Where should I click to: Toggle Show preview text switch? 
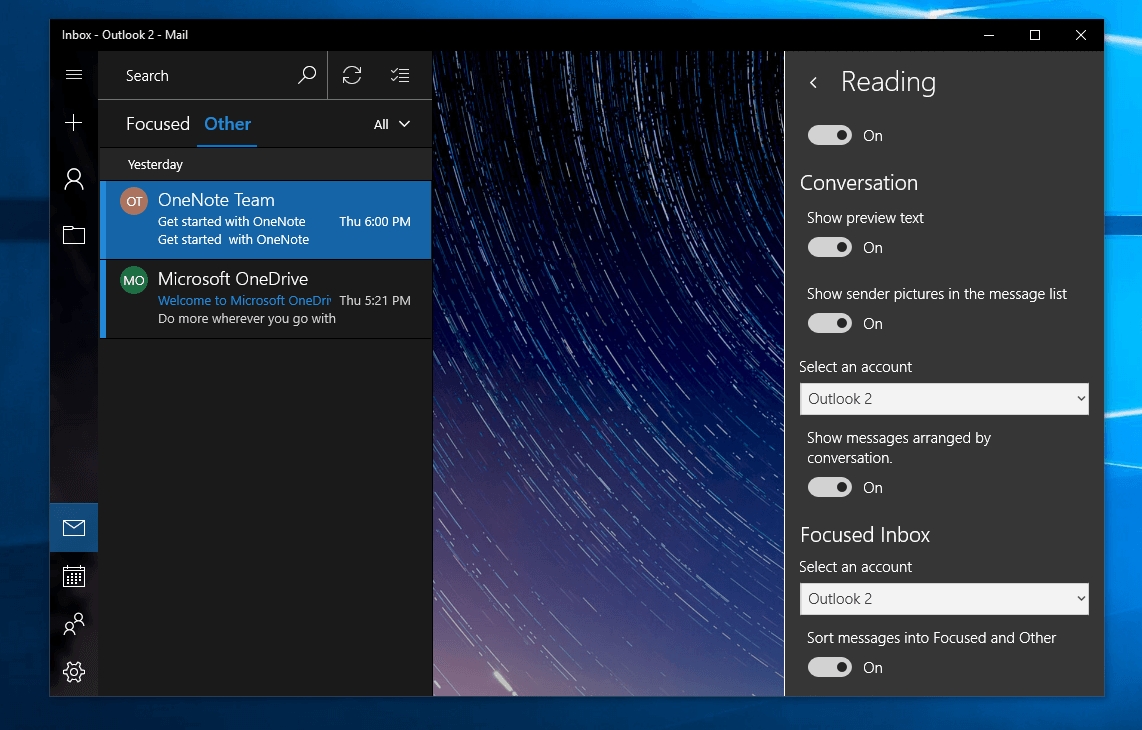pos(830,248)
